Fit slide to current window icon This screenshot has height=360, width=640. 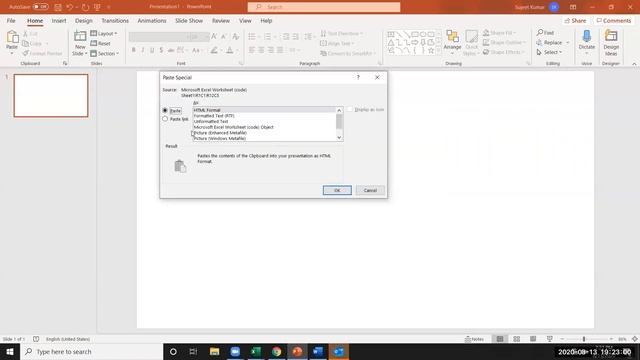(x=635, y=339)
